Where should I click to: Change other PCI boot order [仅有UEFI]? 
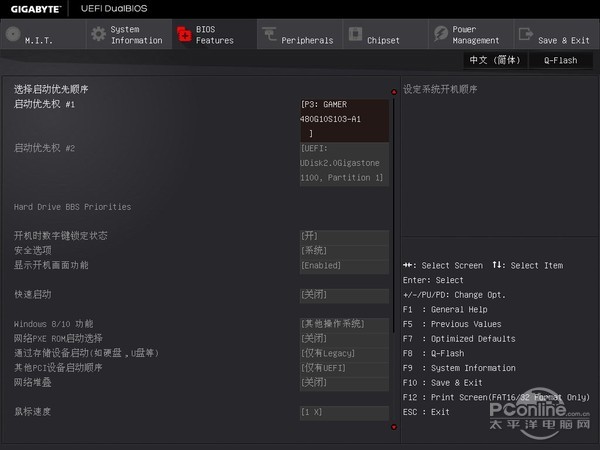344,369
